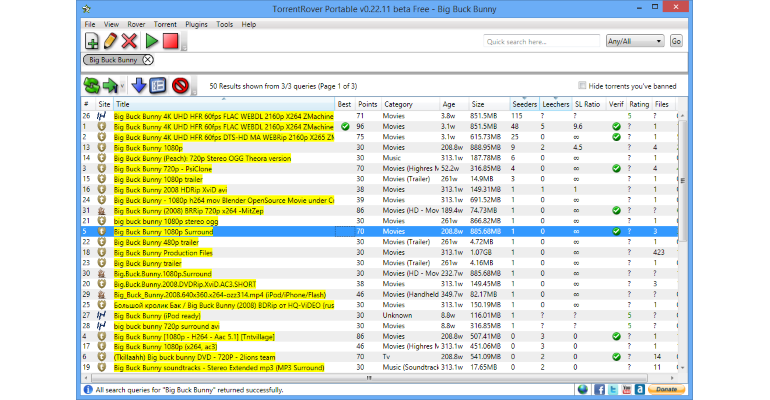Open the Help menu
The image size is (770, 400).
[x=248, y=24]
